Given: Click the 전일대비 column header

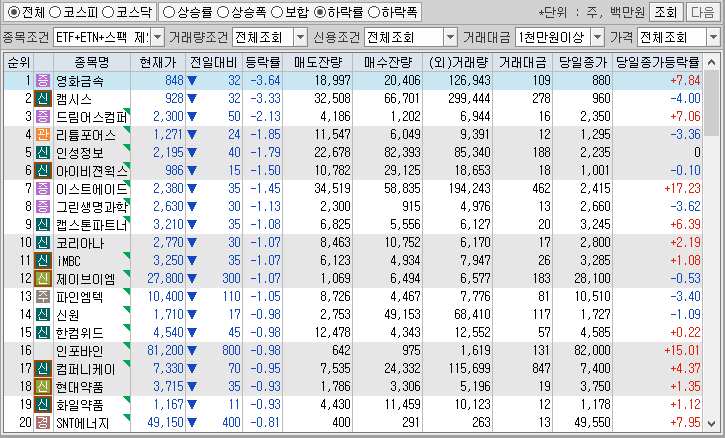Looking at the screenshot, I should pos(214,62).
